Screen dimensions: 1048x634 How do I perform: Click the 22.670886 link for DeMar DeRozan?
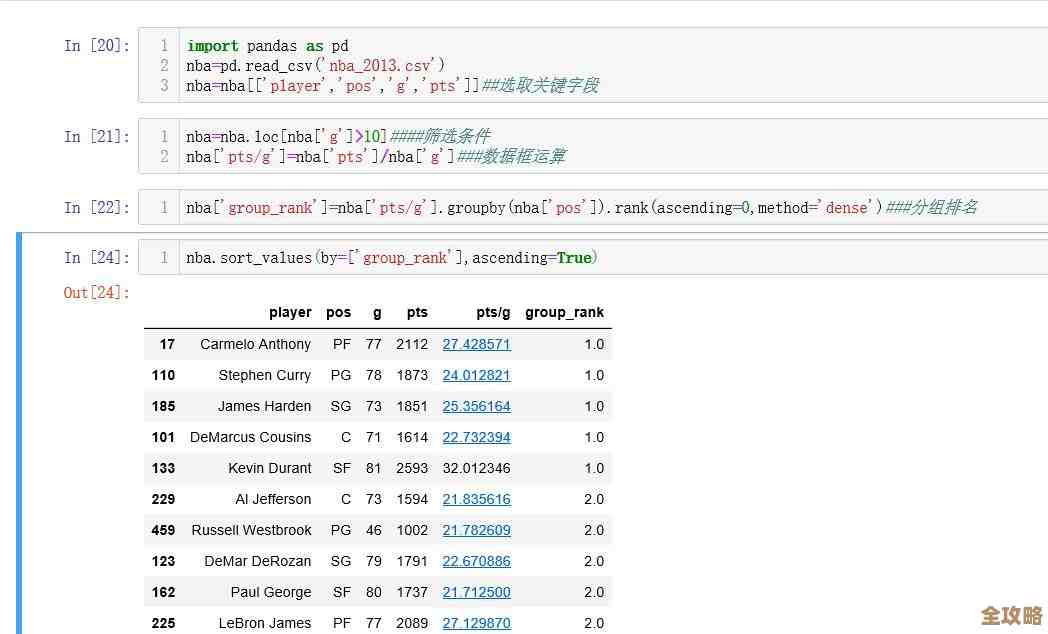(x=476, y=561)
